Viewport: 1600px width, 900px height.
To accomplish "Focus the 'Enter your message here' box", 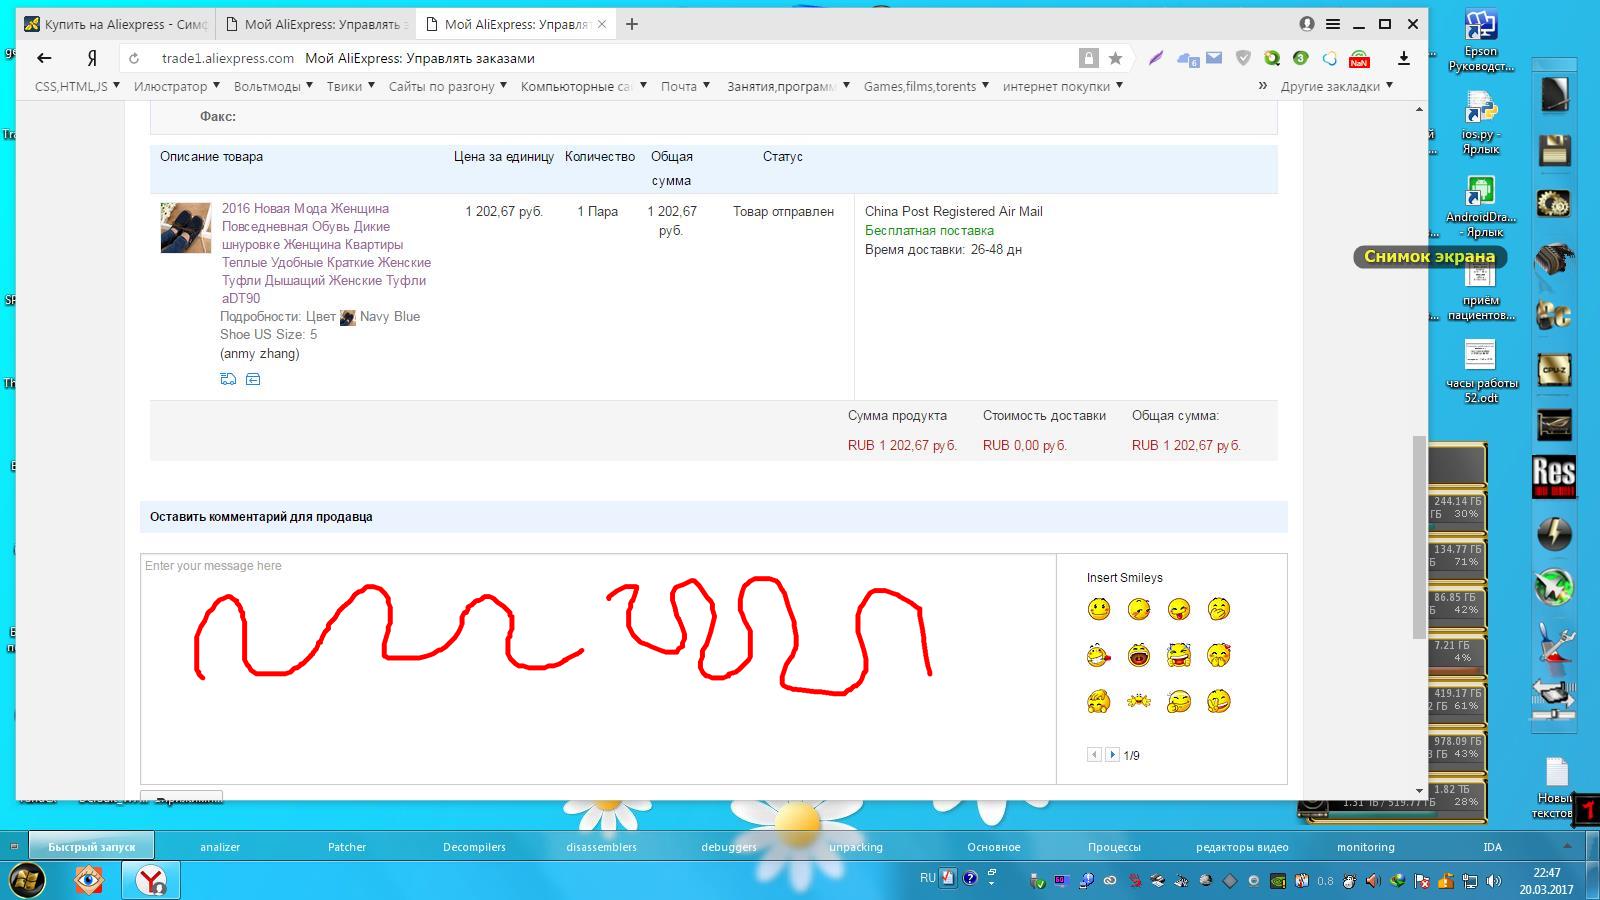I will [x=598, y=668].
